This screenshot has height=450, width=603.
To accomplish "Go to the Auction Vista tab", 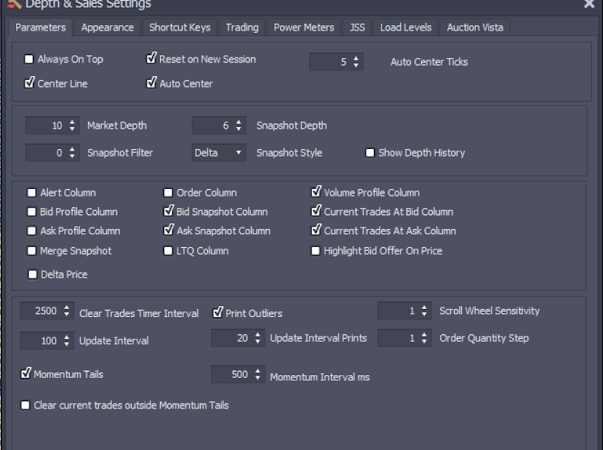I will (476, 27).
